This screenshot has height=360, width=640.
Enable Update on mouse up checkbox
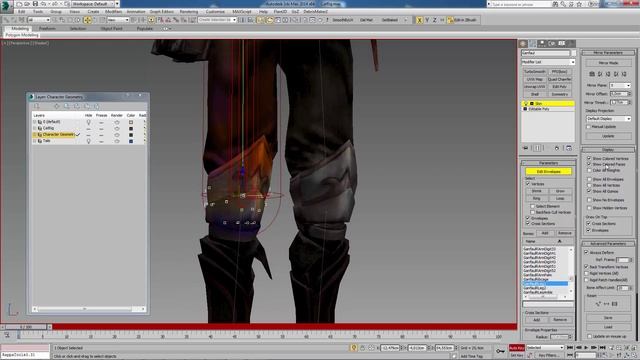[589, 336]
